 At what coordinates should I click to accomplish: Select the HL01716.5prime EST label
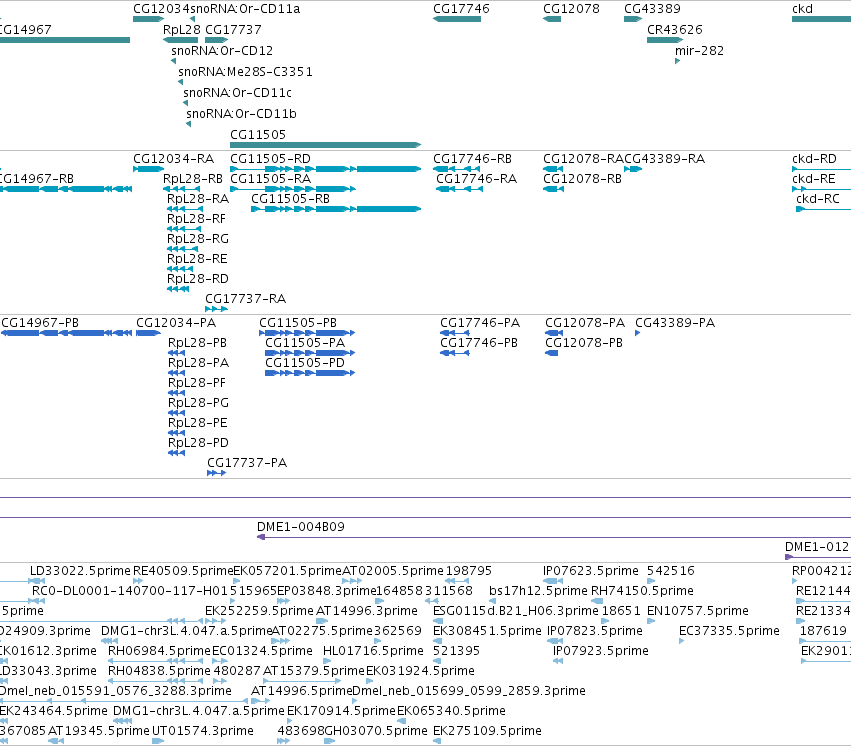pyautogui.click(x=373, y=651)
